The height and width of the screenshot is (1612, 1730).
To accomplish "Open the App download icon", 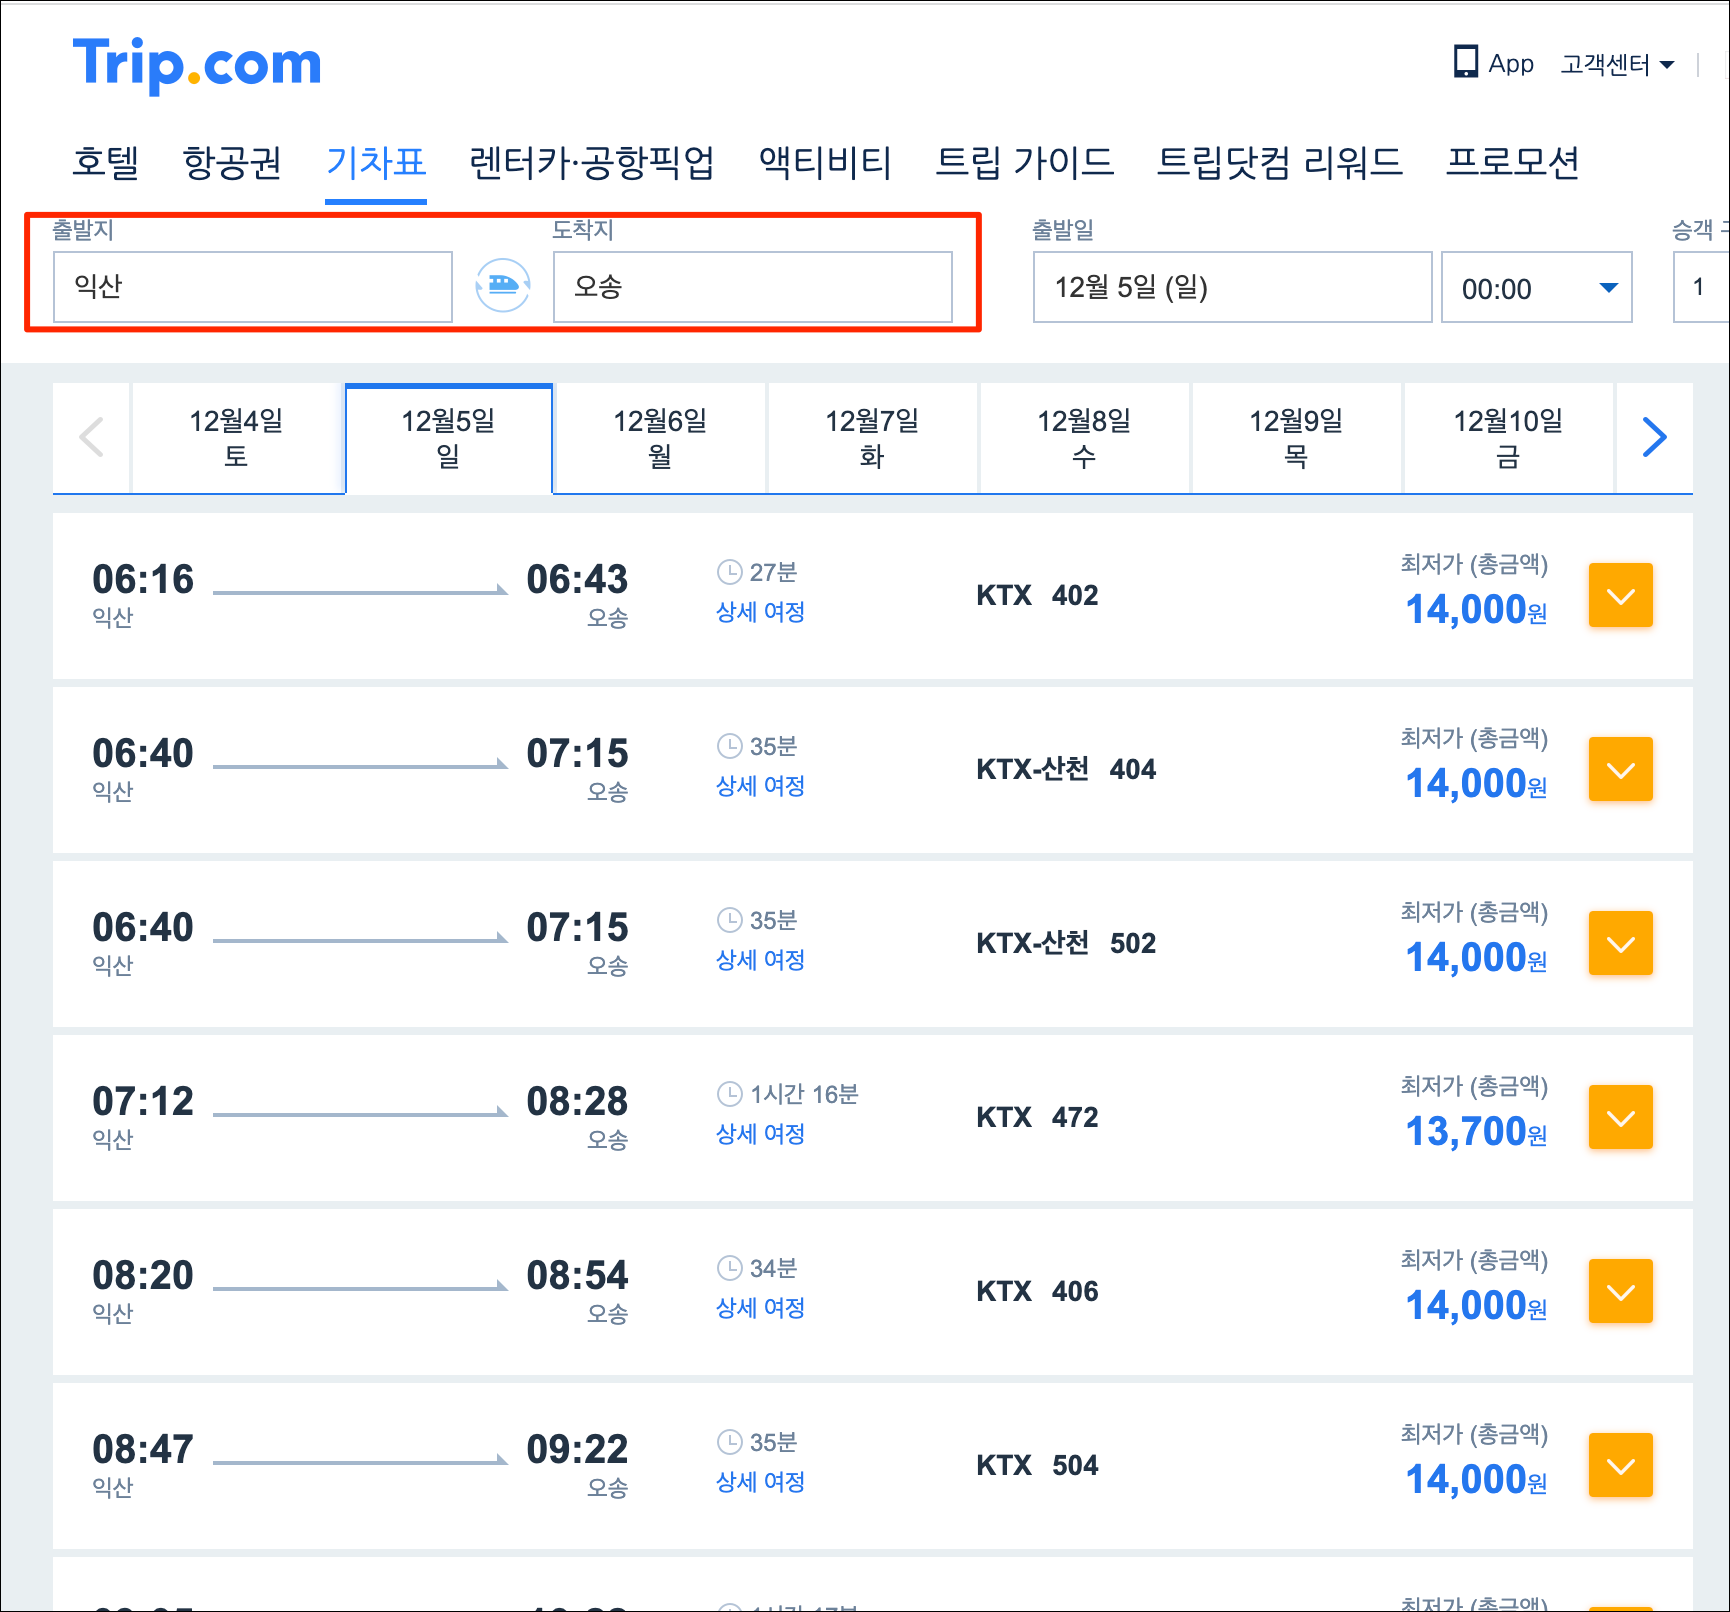I will click(1465, 62).
